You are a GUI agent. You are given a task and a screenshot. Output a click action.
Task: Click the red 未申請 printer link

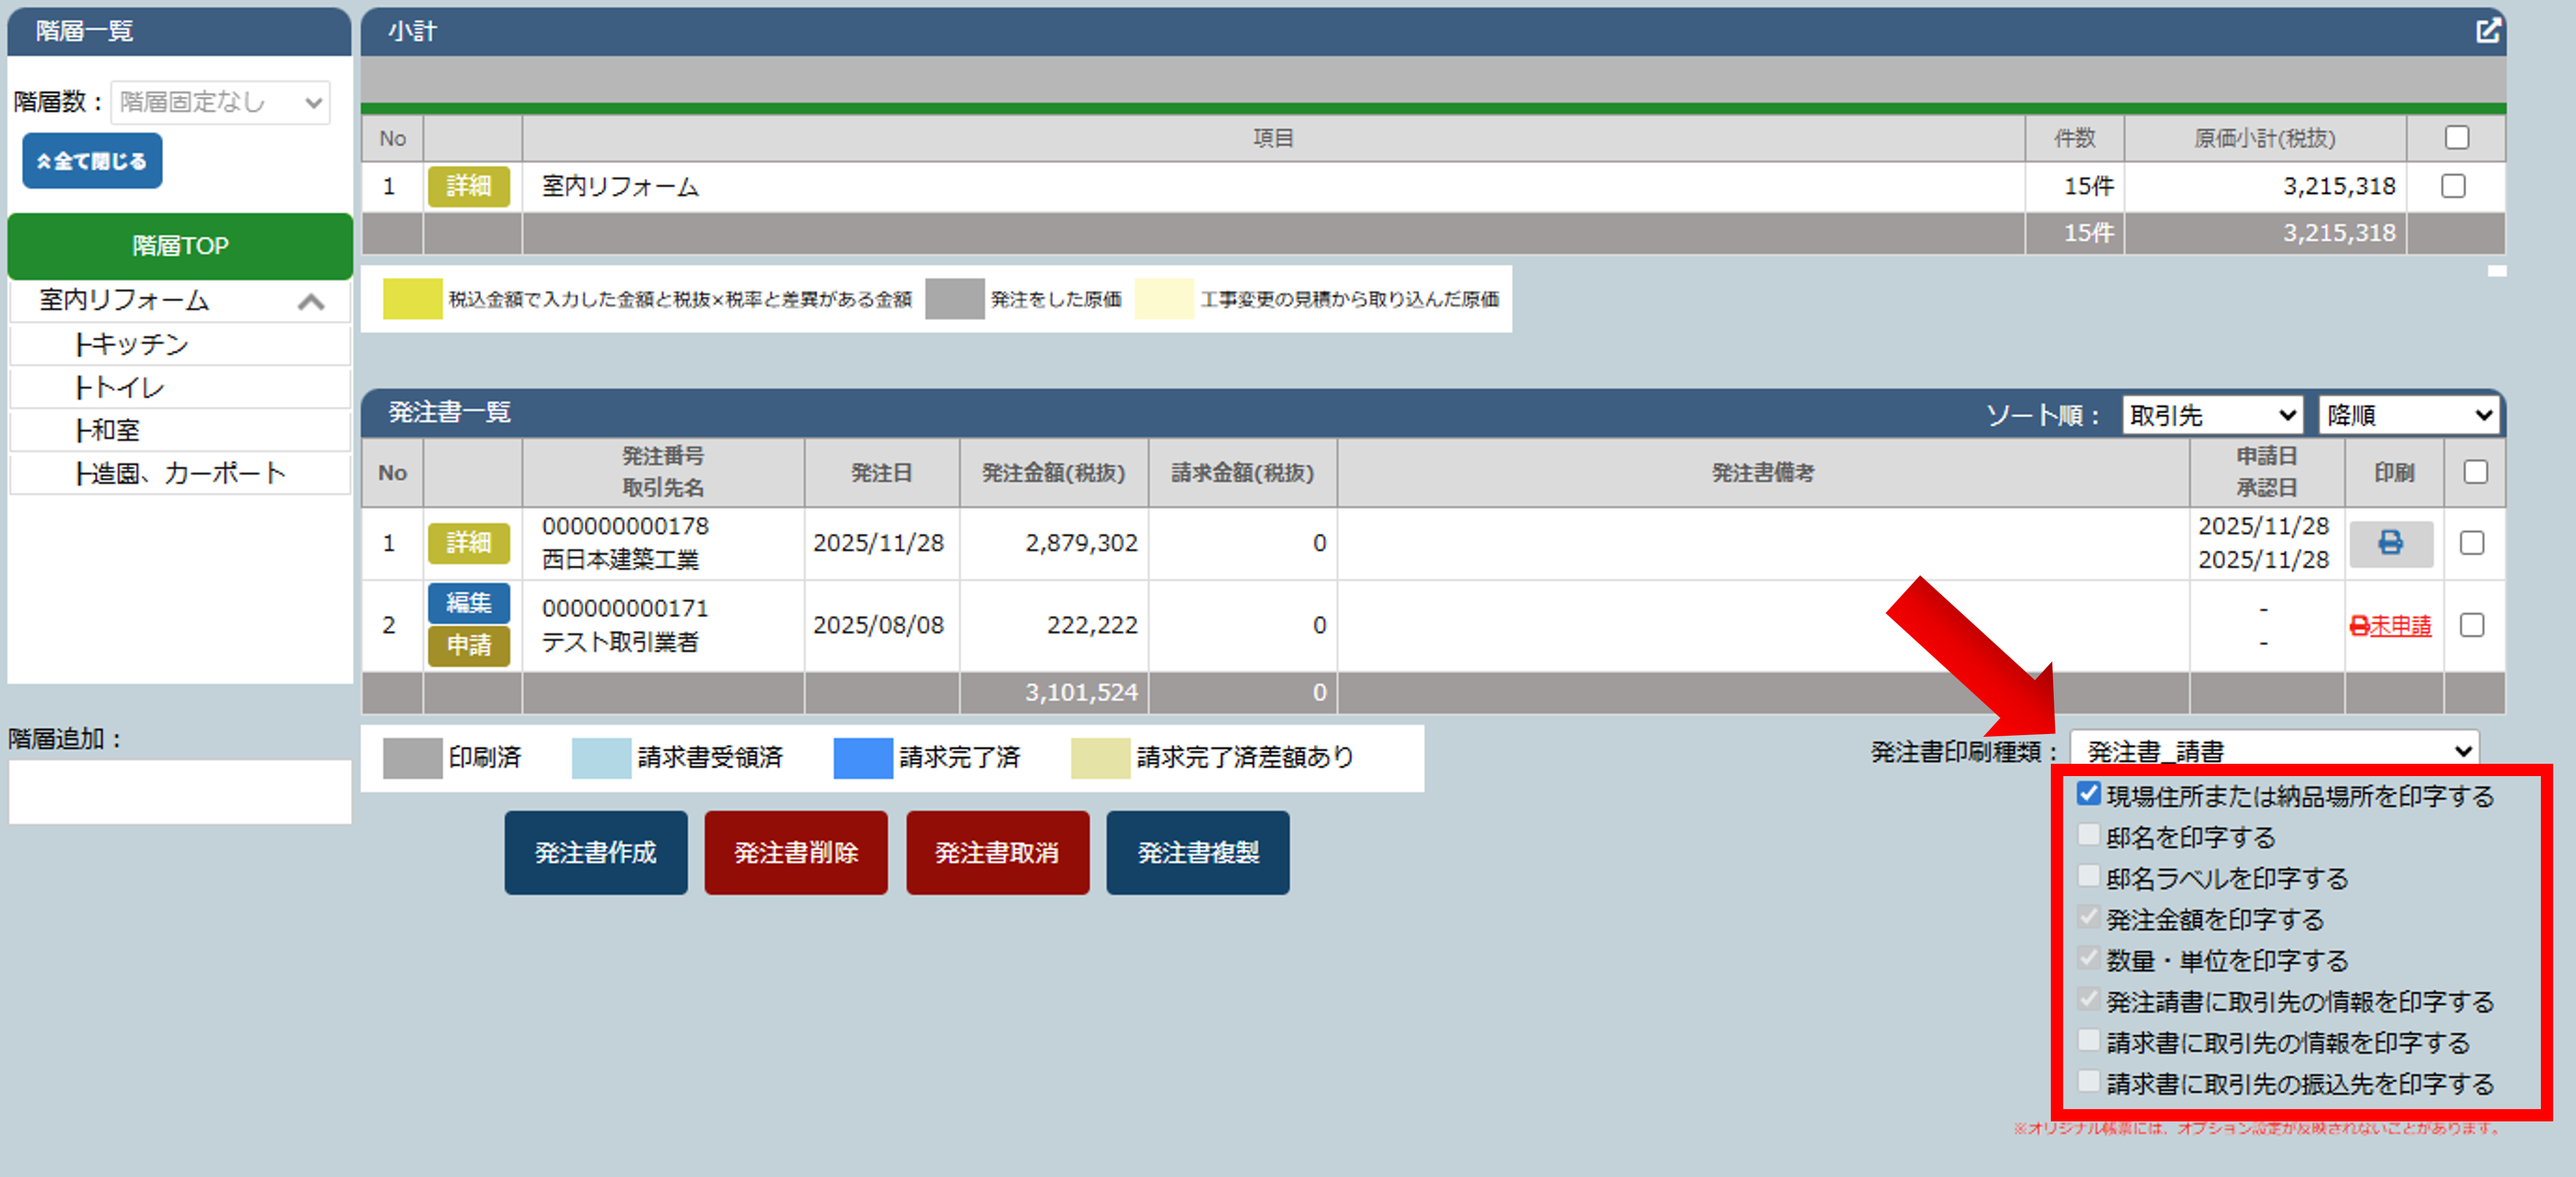pos(2390,626)
